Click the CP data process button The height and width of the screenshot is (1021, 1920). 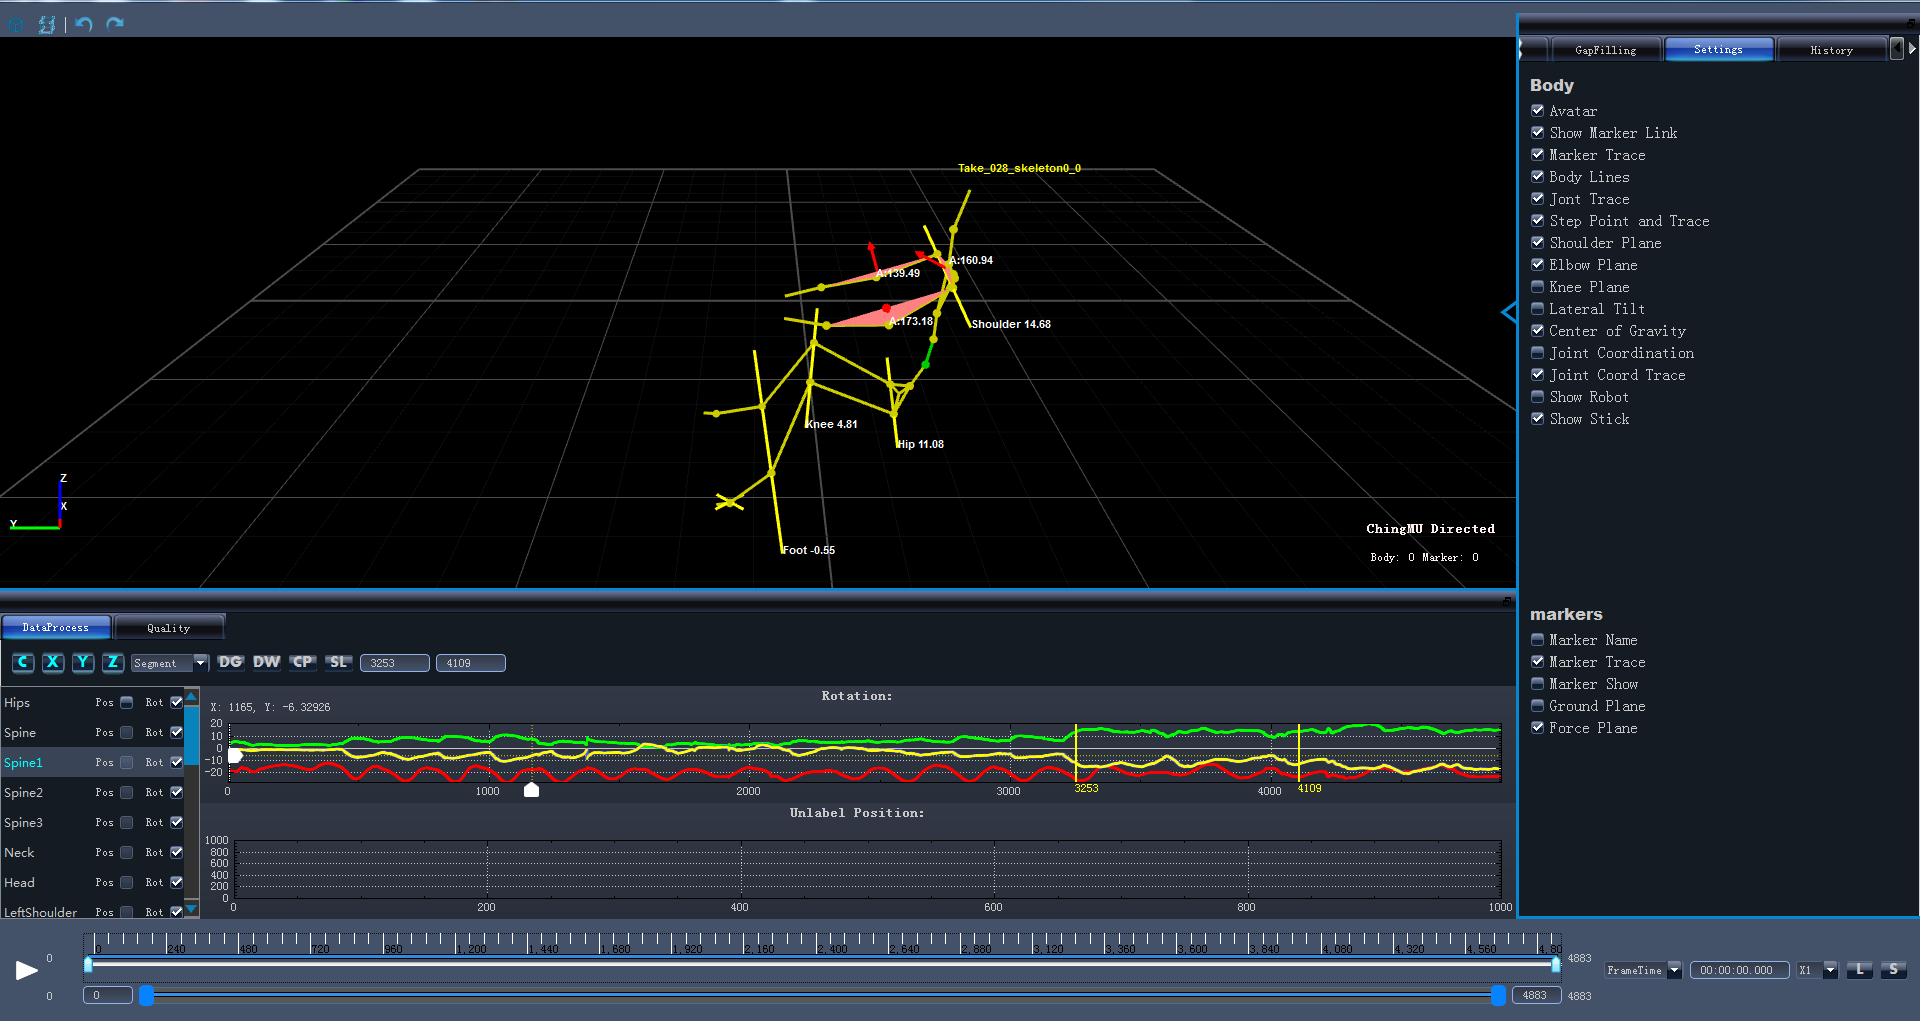point(302,662)
